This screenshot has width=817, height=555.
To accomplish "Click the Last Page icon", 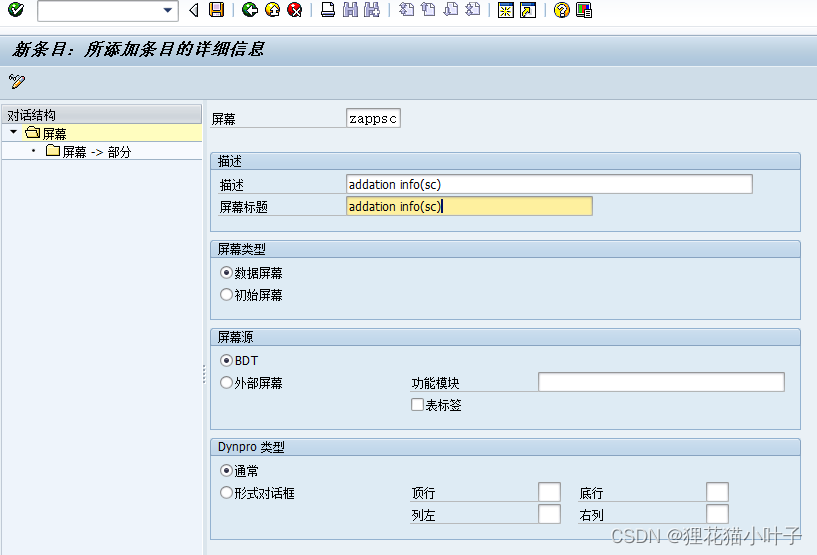I will point(472,9).
